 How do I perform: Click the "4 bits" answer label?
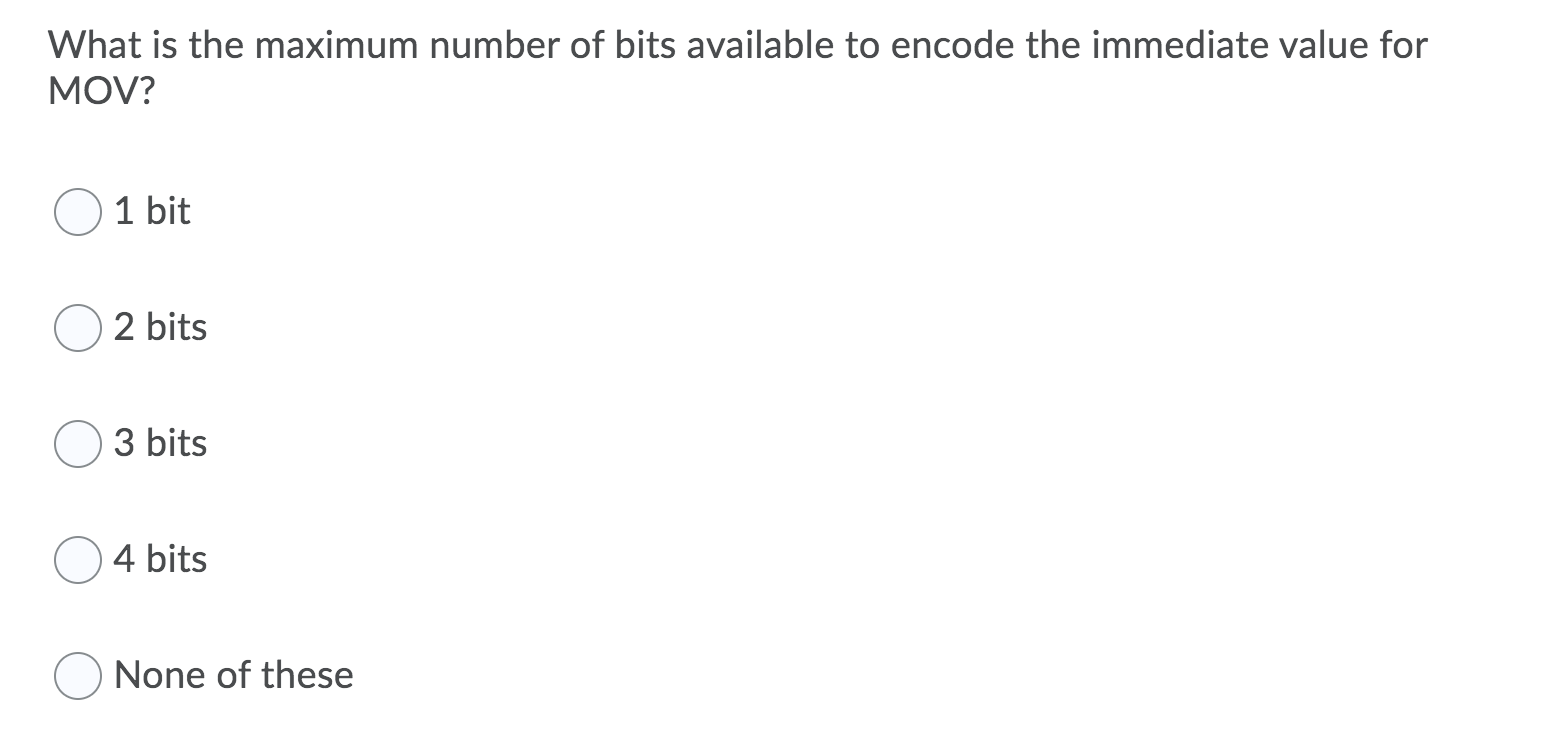point(161,560)
